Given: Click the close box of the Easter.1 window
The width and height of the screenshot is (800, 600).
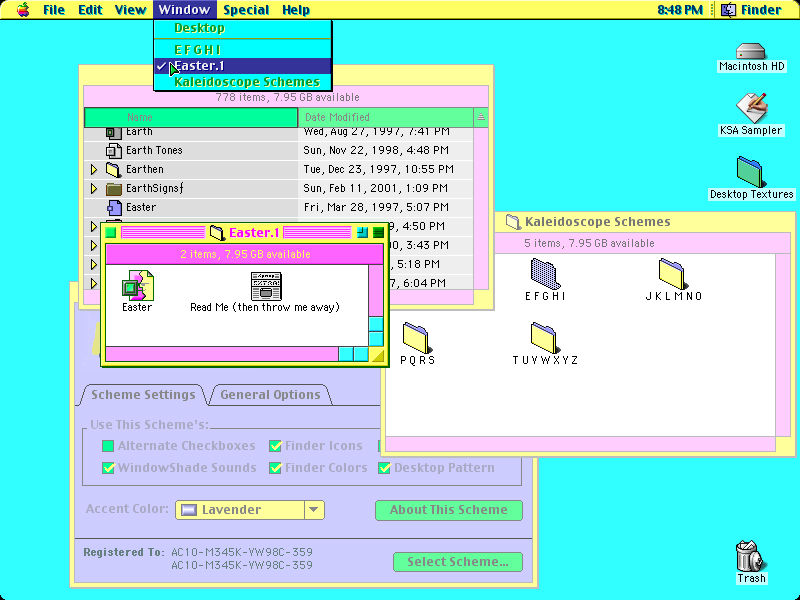Looking at the screenshot, I should [111, 233].
